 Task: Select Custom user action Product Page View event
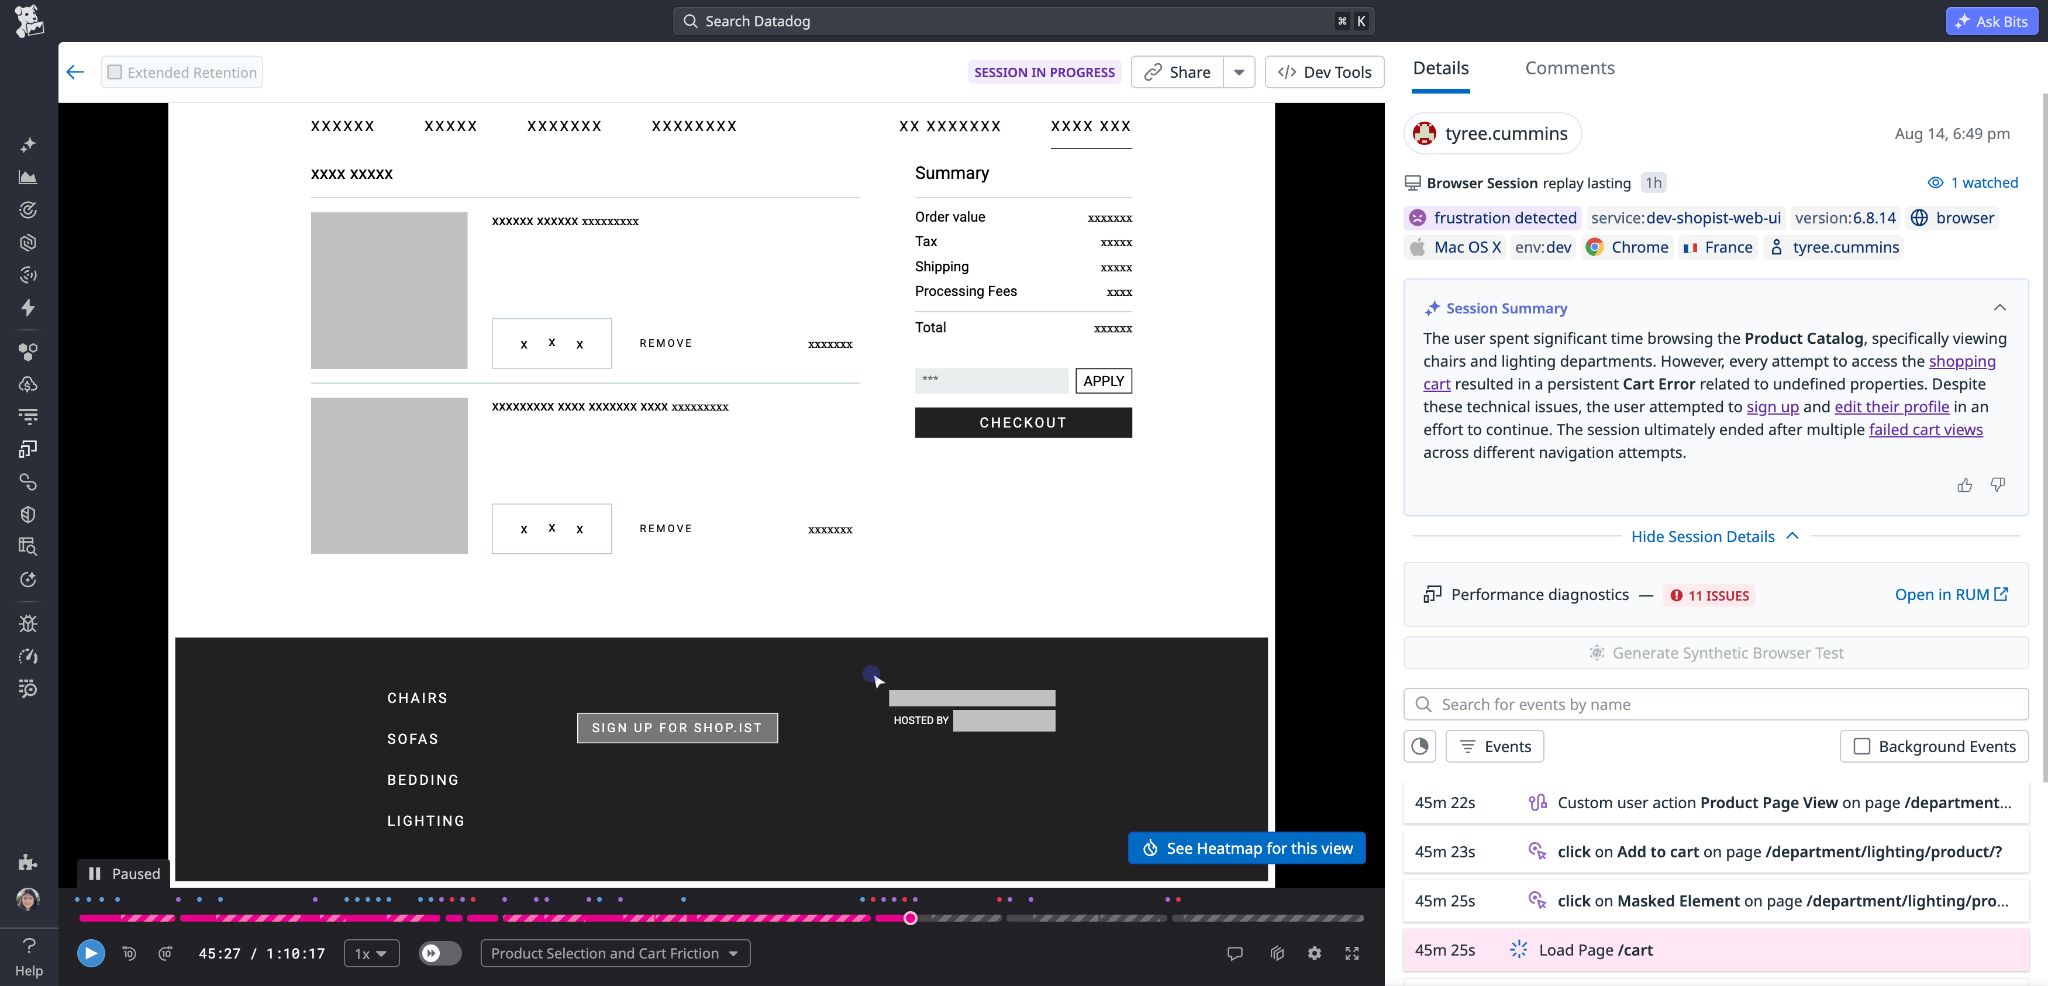click(x=1716, y=803)
